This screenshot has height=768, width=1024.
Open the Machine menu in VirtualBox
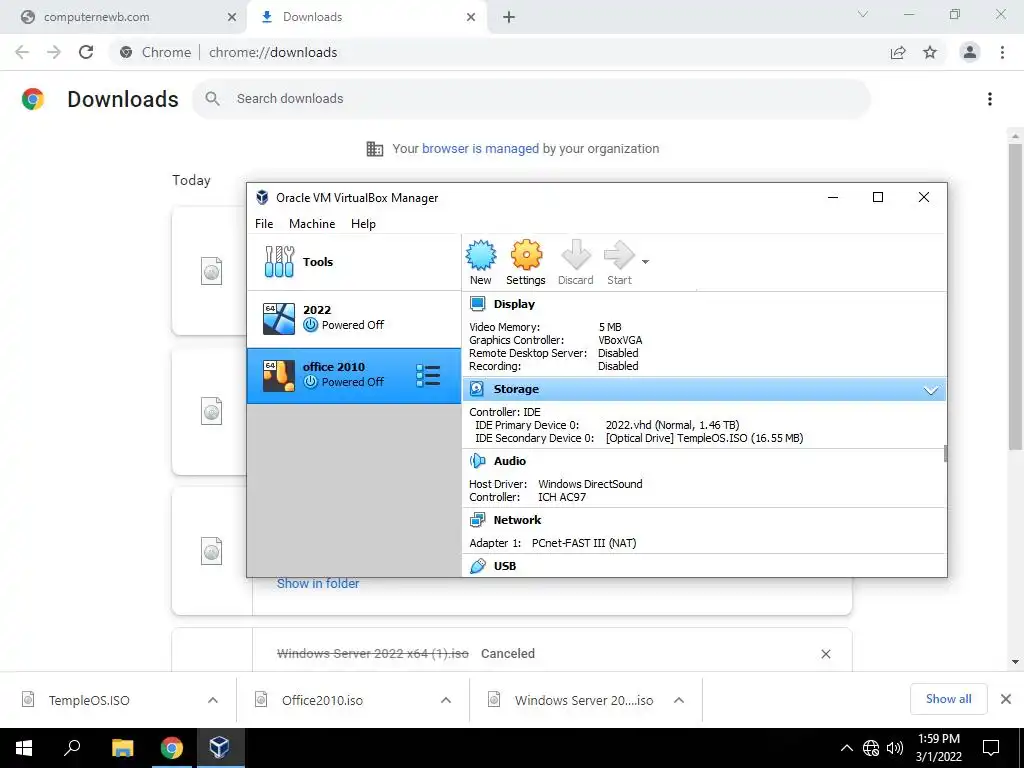click(x=312, y=223)
